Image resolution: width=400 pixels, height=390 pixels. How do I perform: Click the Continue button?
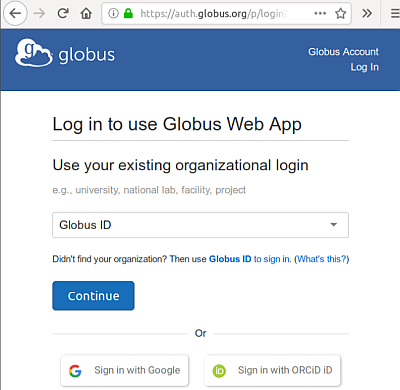coord(93,296)
